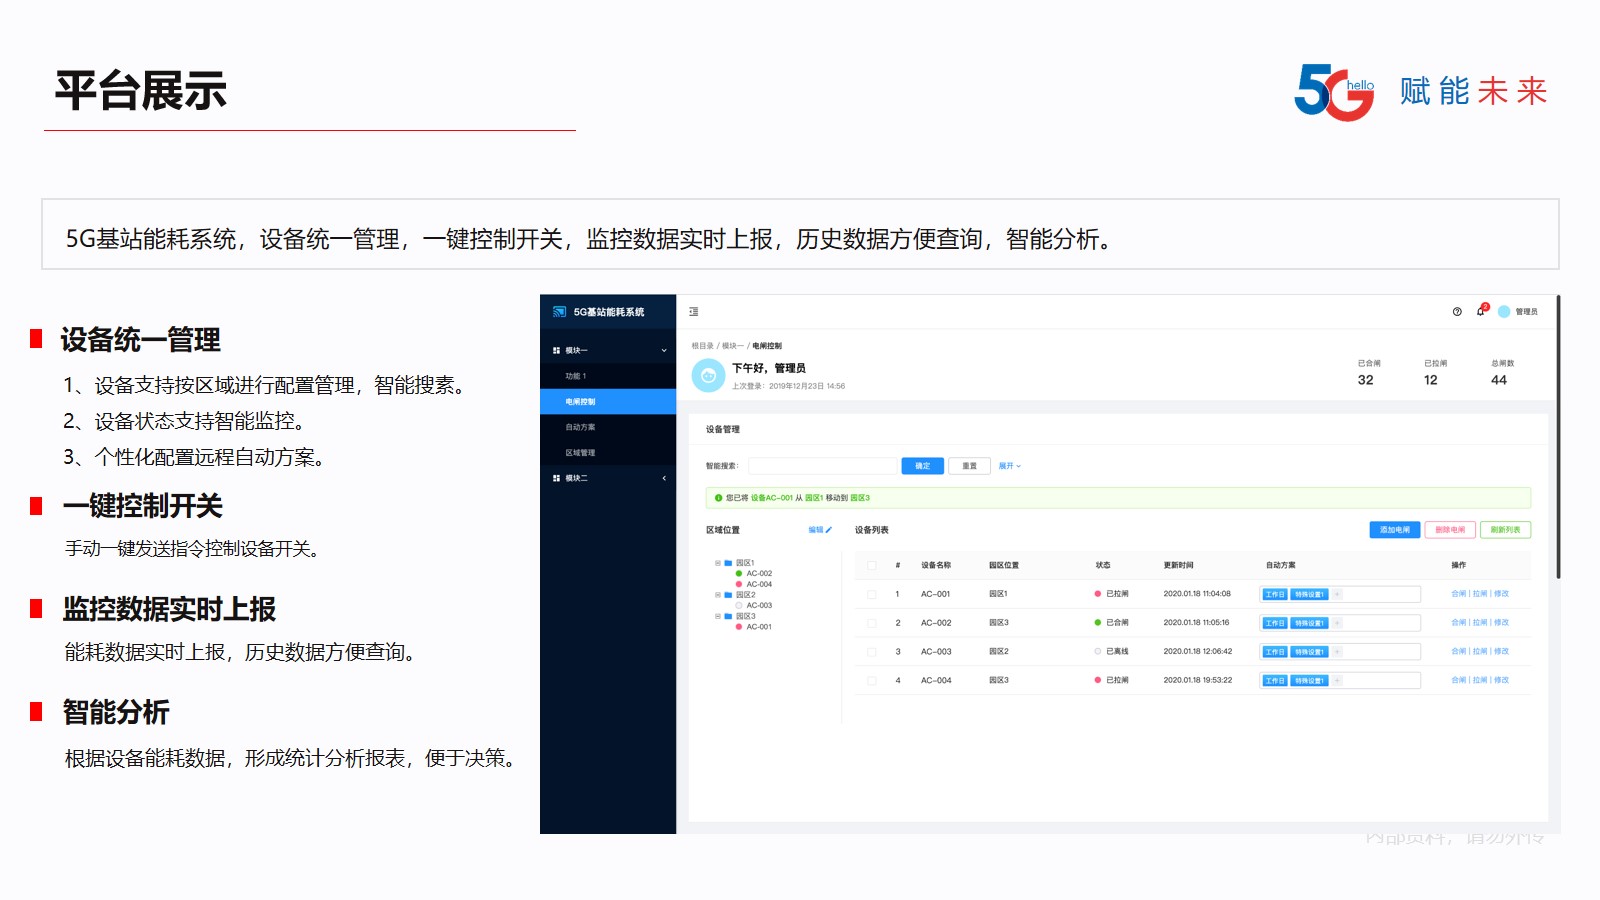Screen dimensions: 1600x900
Task: Click into the 智能搜索 input field
Action: [823, 466]
